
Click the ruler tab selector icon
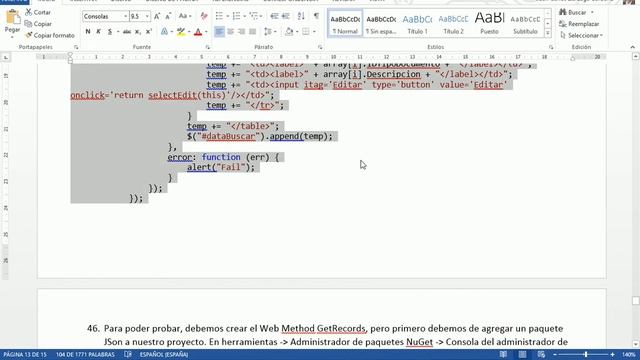click(x=6, y=58)
